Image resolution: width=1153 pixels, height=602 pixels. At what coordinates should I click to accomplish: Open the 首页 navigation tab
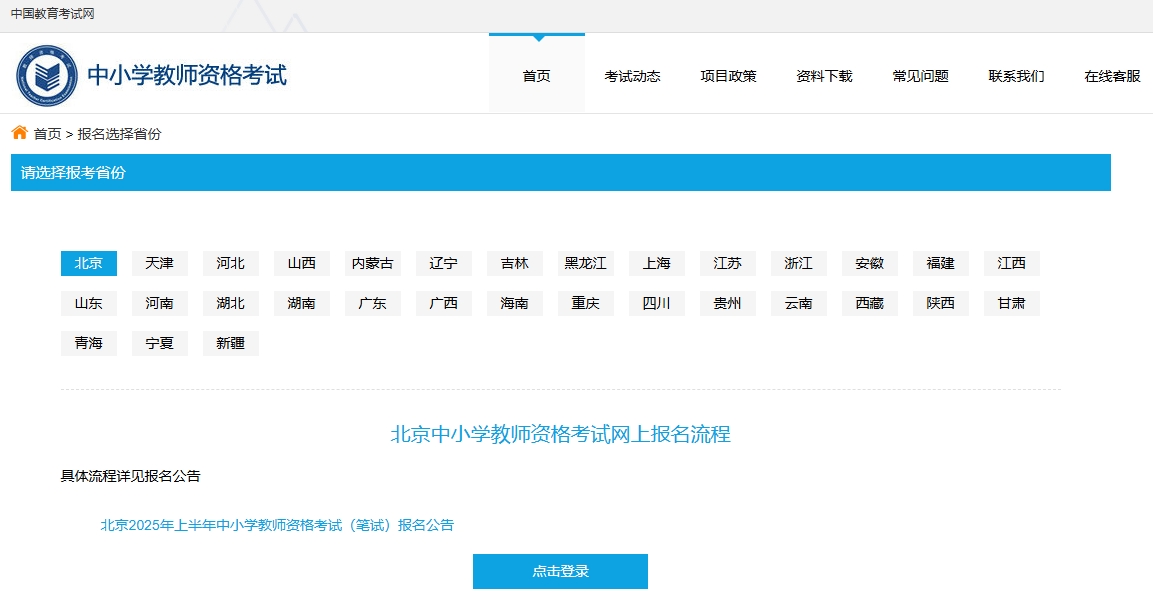click(537, 76)
